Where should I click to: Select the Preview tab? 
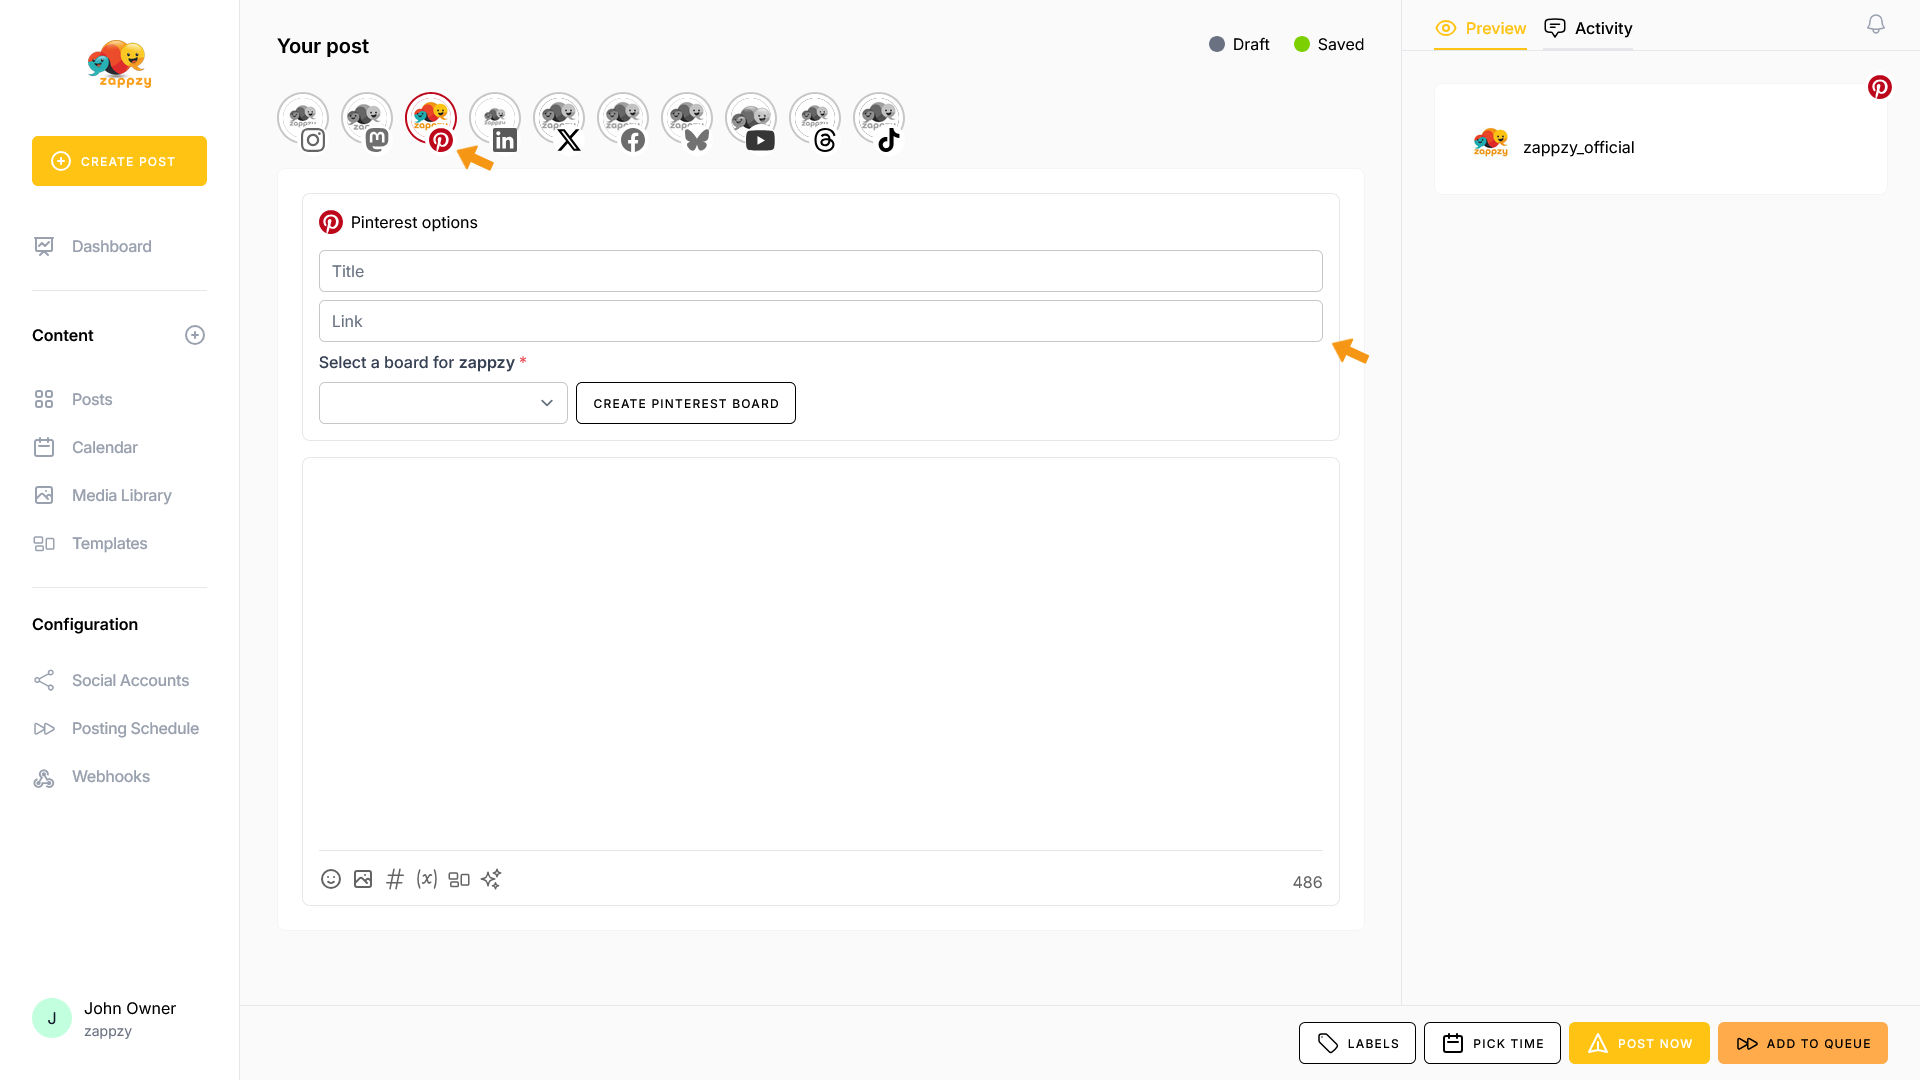pos(1481,28)
